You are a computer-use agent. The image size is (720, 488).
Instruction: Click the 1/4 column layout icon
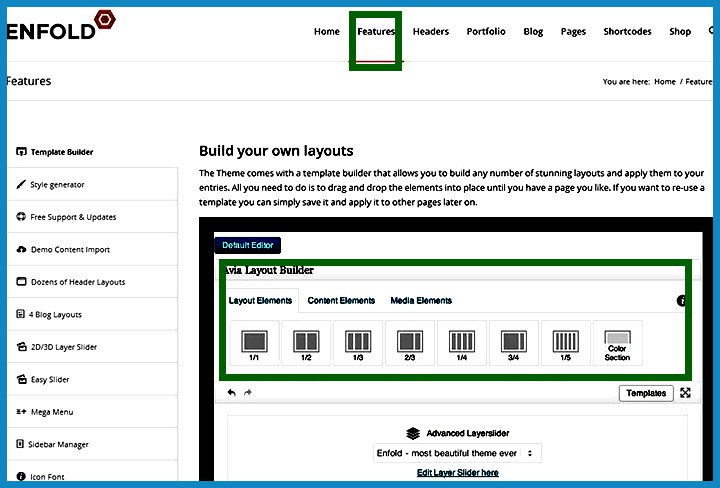coord(462,343)
